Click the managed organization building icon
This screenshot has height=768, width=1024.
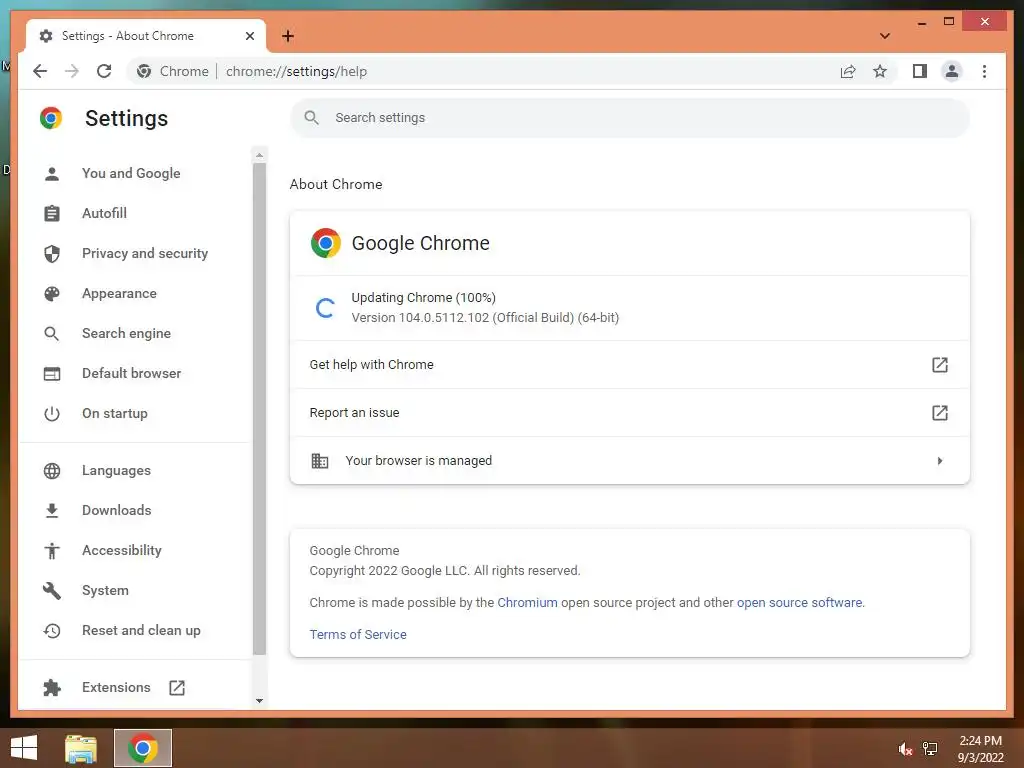(x=319, y=461)
